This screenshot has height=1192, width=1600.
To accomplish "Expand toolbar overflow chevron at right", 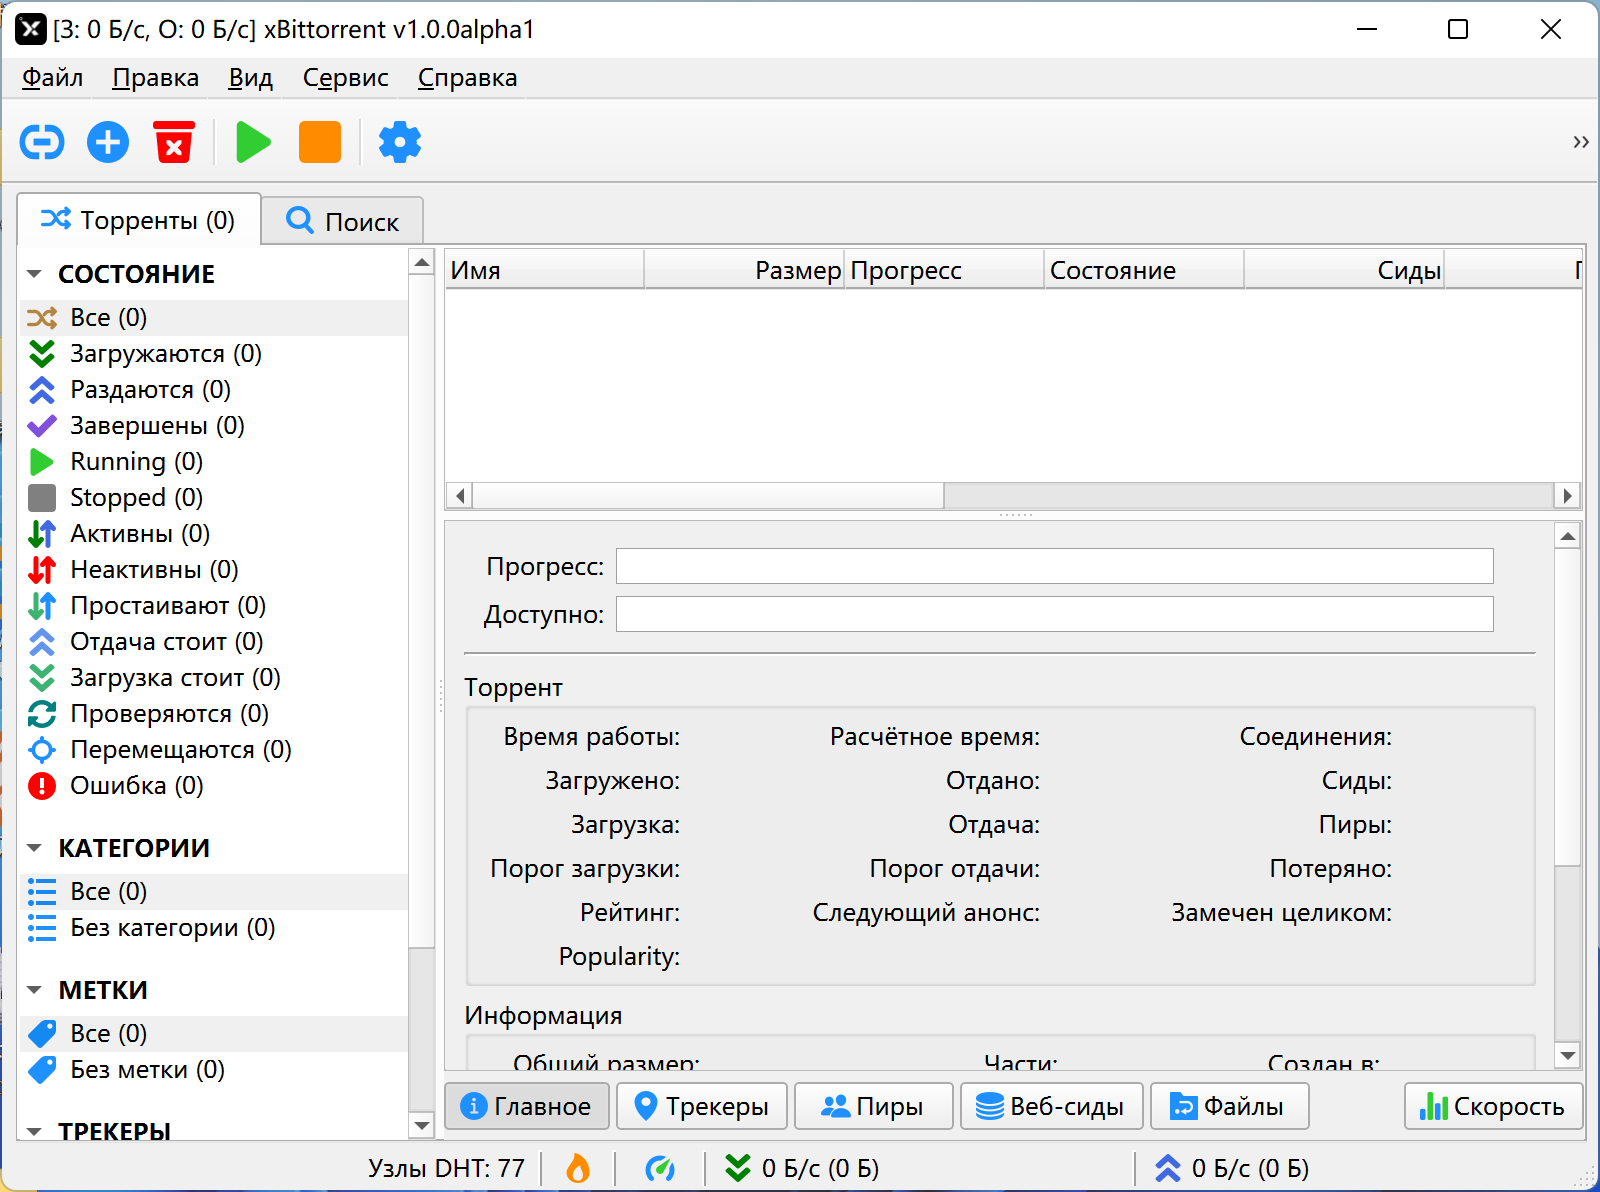I will 1580,142.
